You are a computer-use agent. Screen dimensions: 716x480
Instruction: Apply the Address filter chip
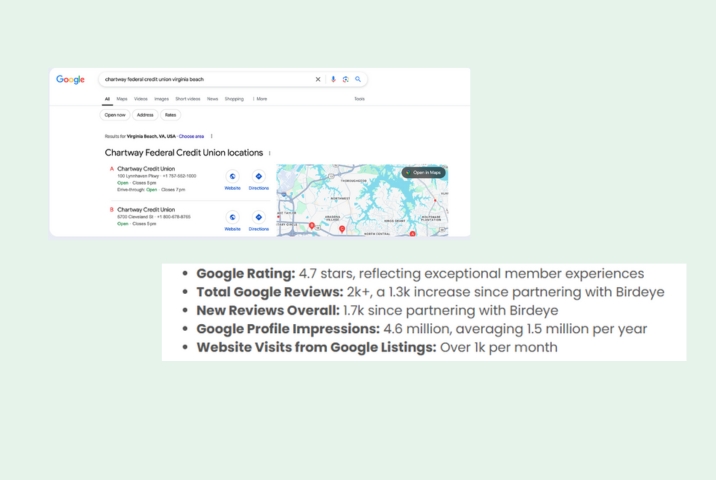(x=145, y=115)
